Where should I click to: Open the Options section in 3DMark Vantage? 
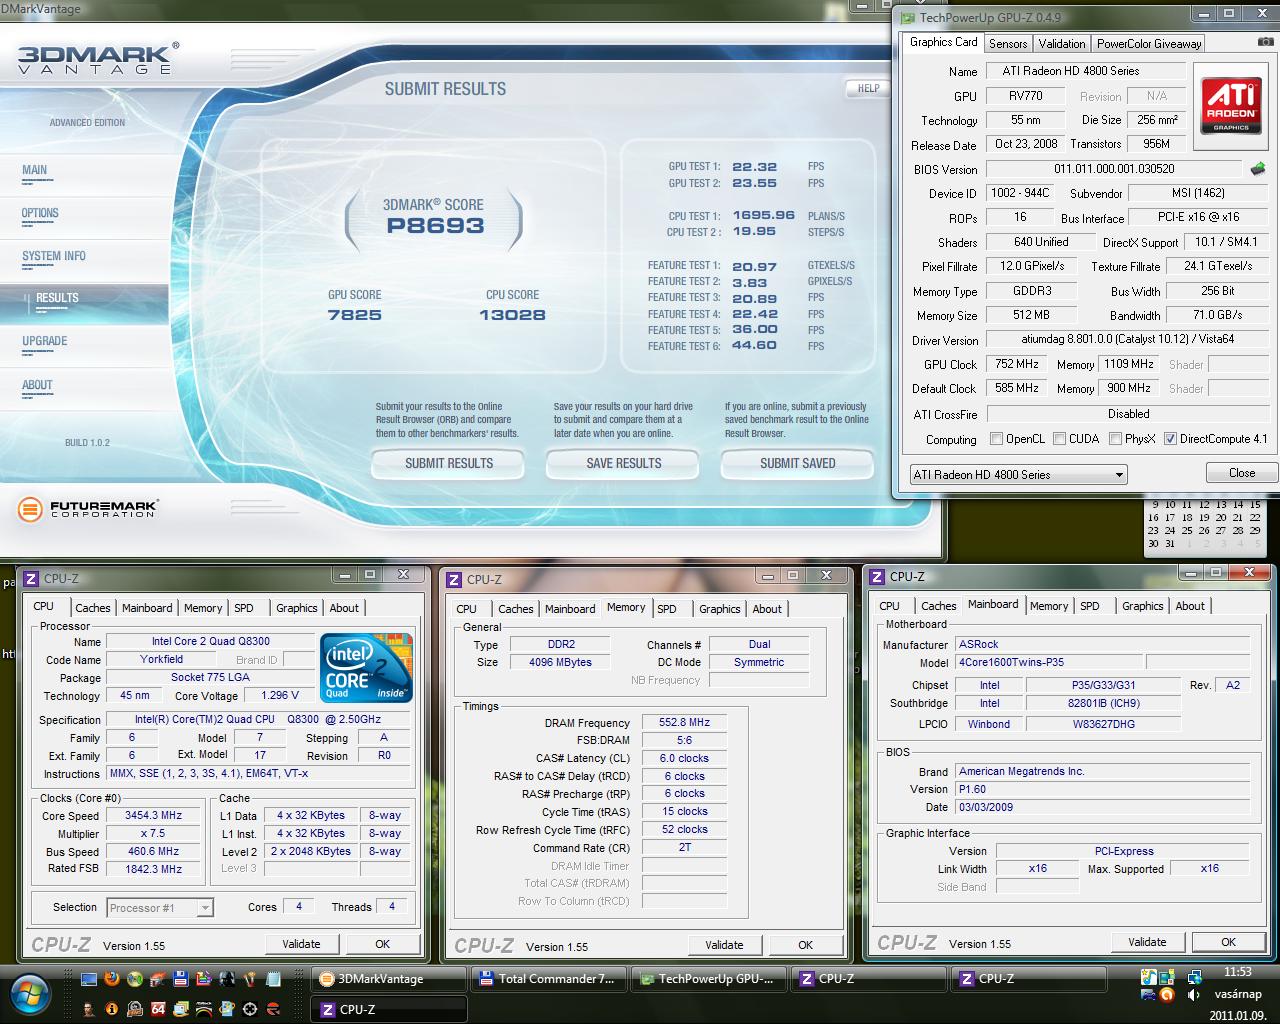[41, 213]
